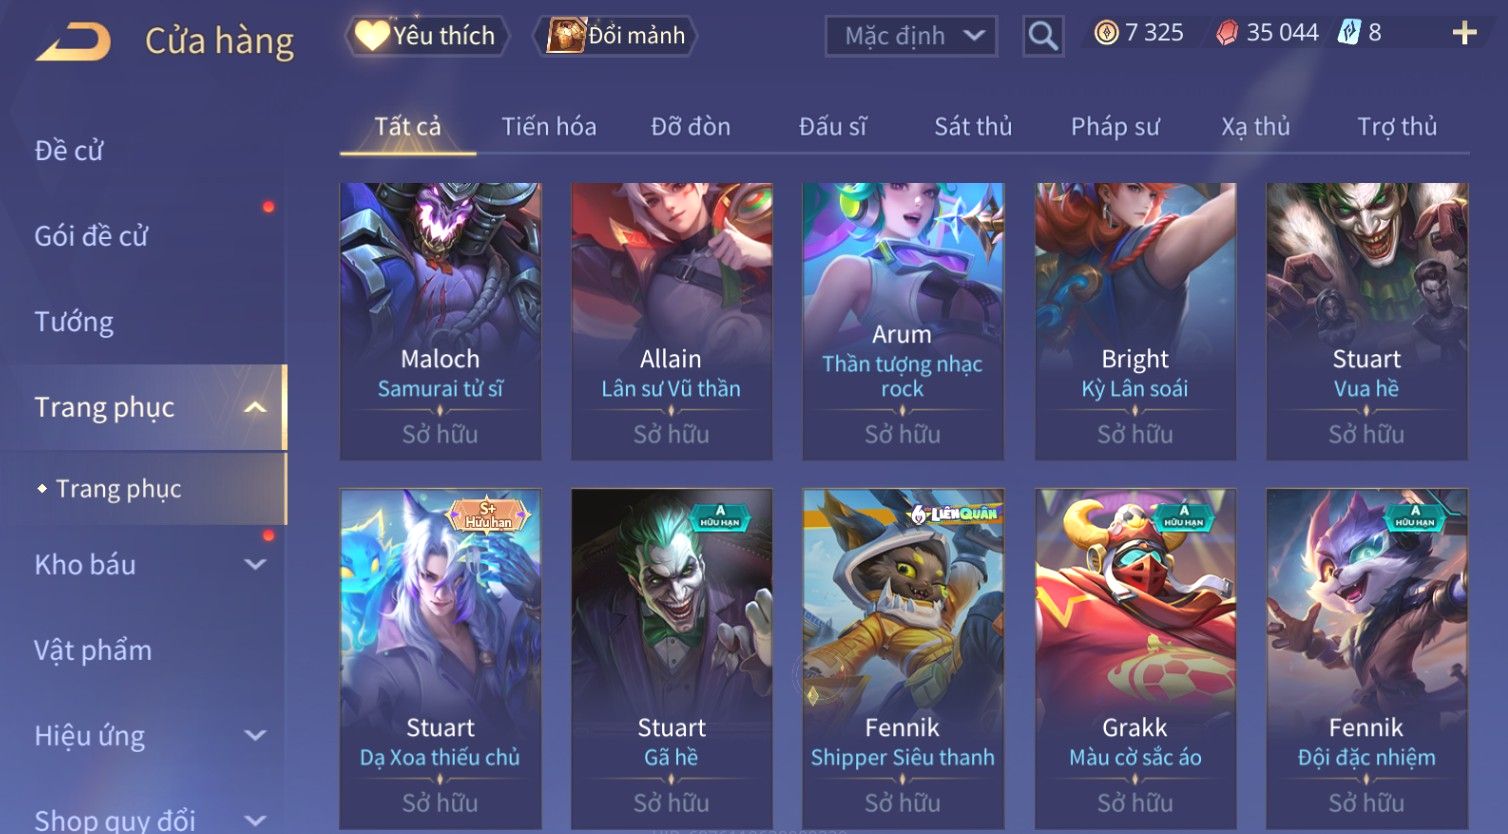
Task: Click the chest icon on Đổi mảnh
Action: (565, 35)
